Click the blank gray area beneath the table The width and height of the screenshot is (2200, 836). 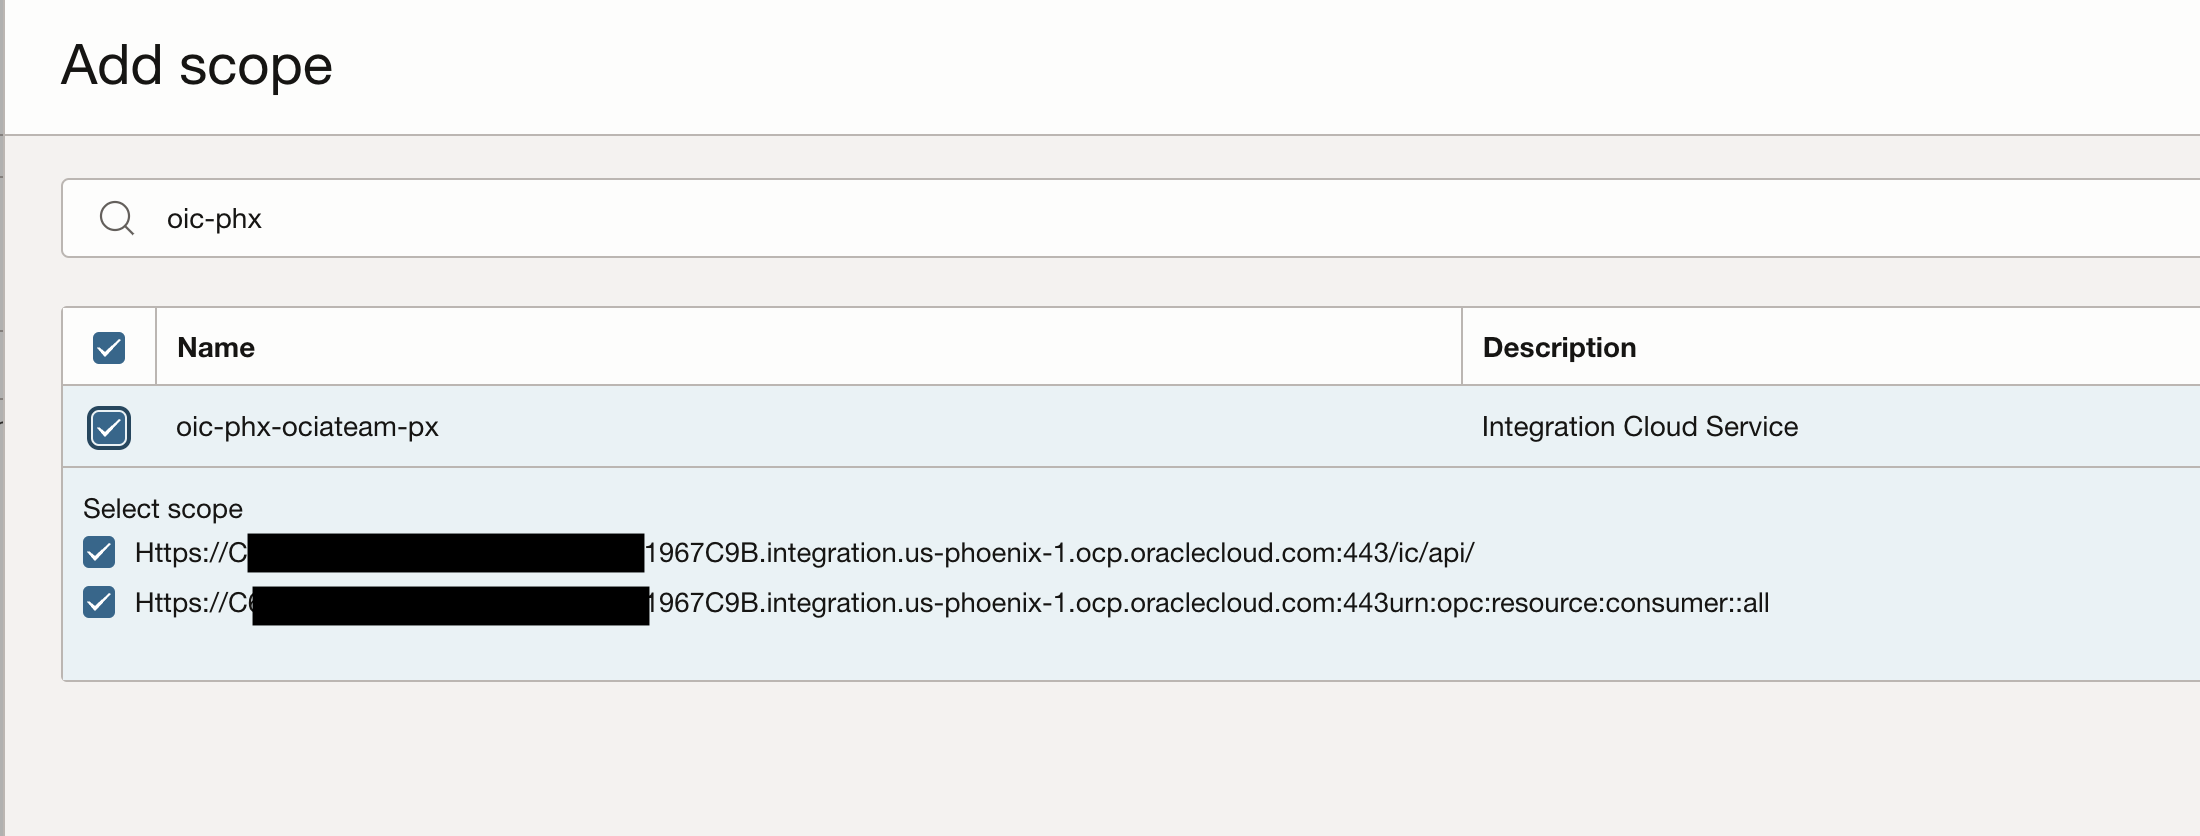coord(1000,760)
